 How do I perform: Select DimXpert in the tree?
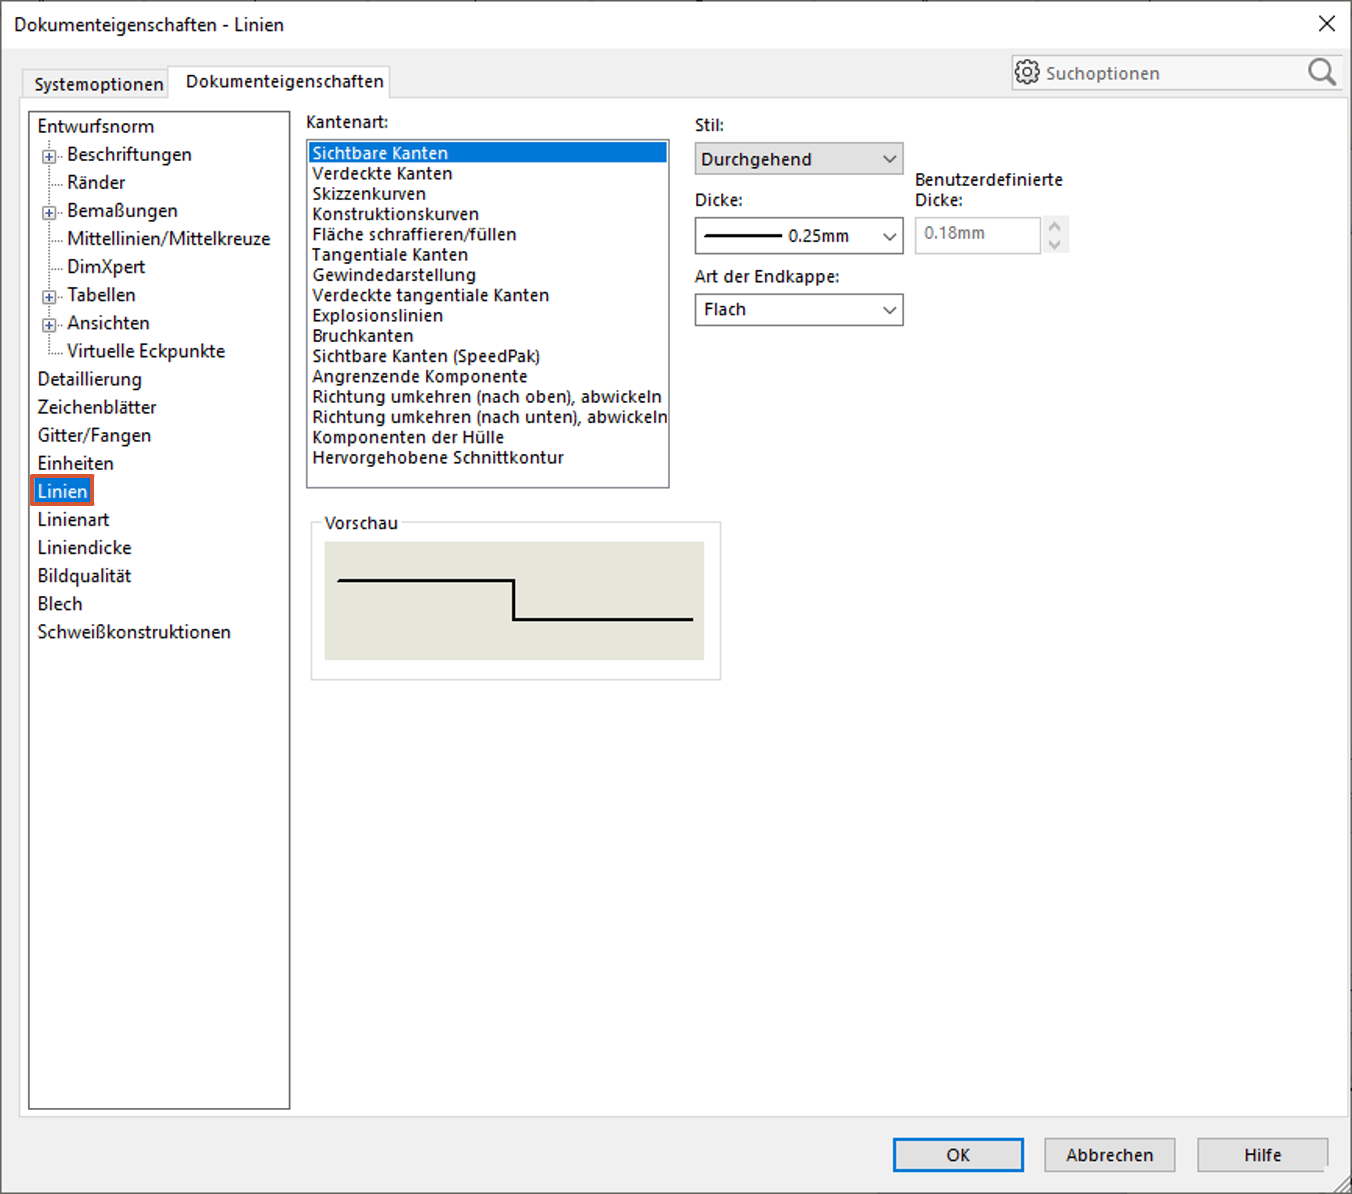pos(106,267)
